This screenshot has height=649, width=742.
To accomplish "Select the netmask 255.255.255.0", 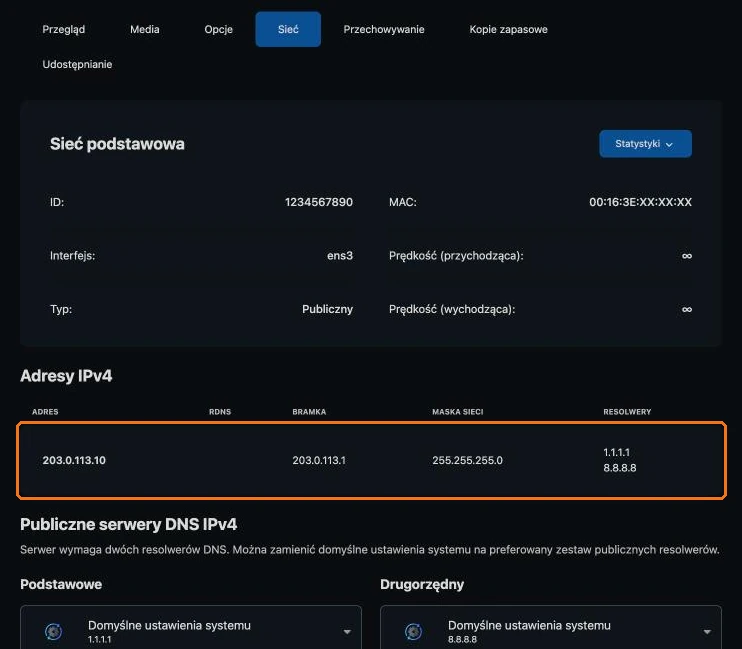I will click(468, 460).
